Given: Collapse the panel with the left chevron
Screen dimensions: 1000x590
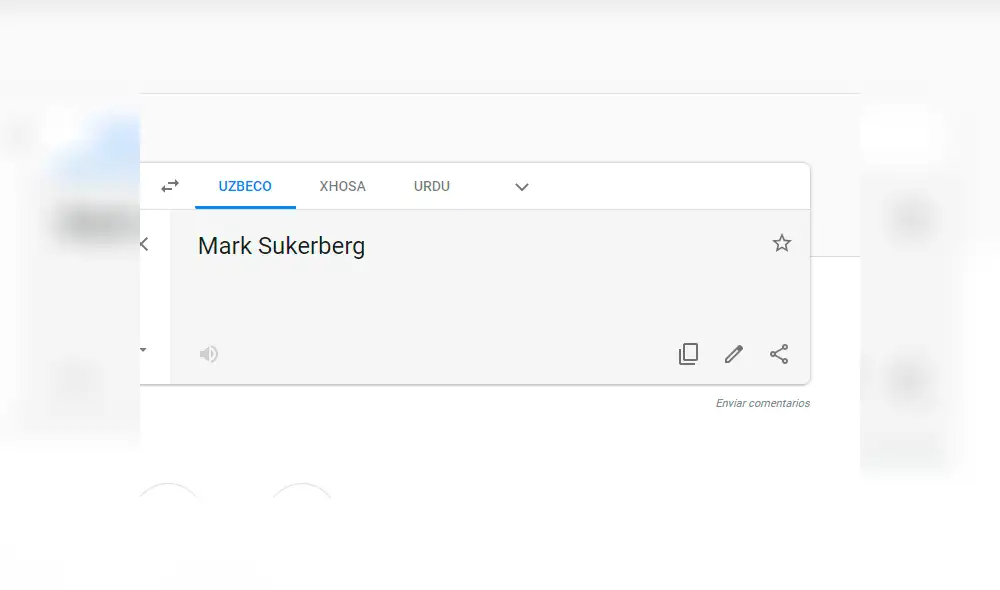Looking at the screenshot, I should coord(143,243).
